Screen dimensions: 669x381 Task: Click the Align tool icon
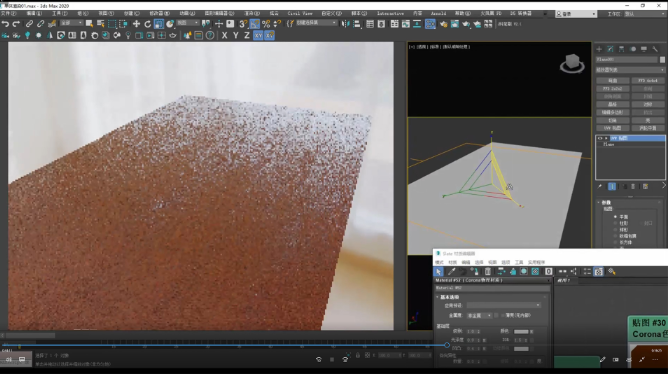coord(357,24)
